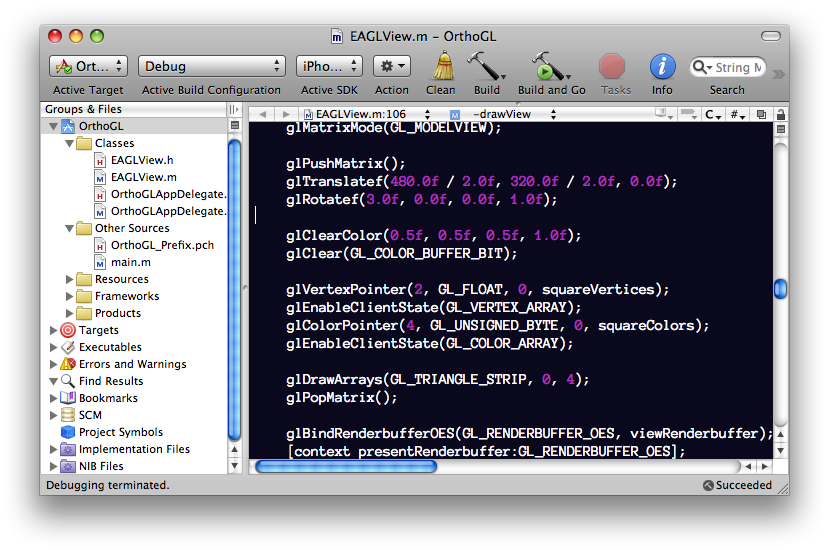The image size is (829, 550).
Task: Click the Build and Go icon
Action: coord(550,66)
